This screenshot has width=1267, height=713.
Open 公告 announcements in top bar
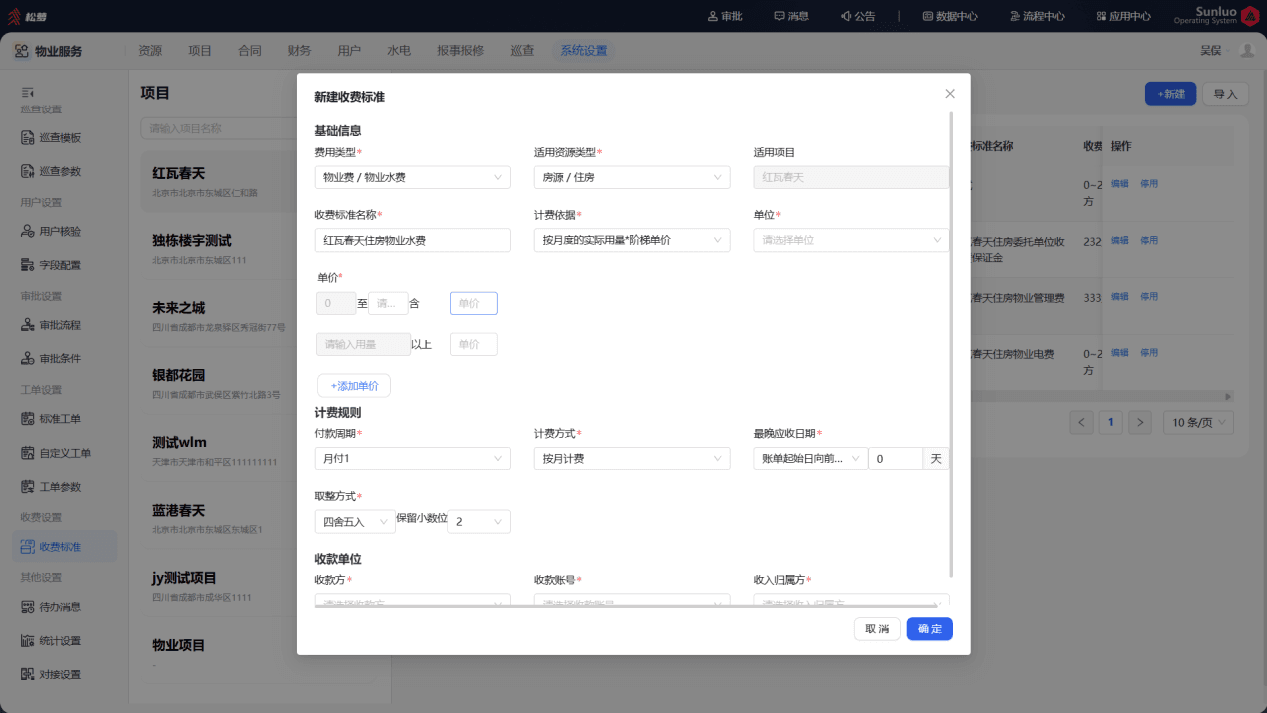coord(857,16)
